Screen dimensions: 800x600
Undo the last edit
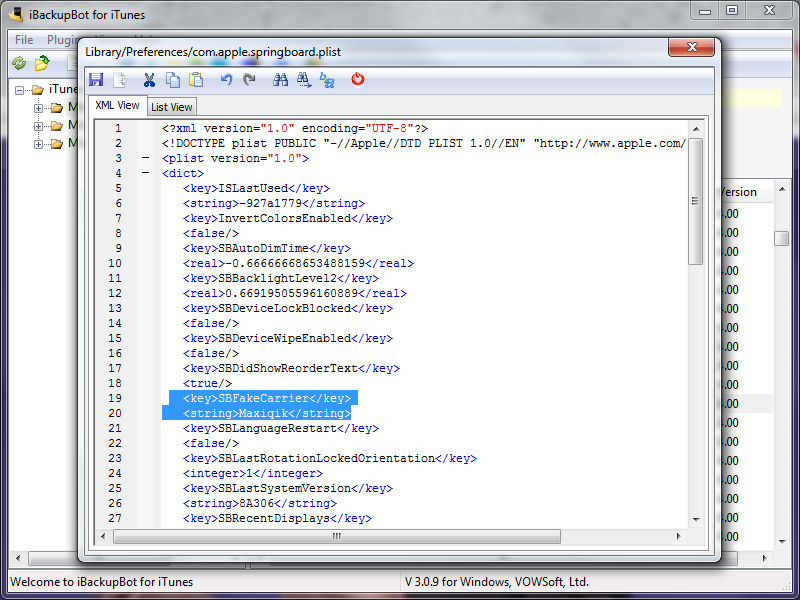click(x=226, y=80)
